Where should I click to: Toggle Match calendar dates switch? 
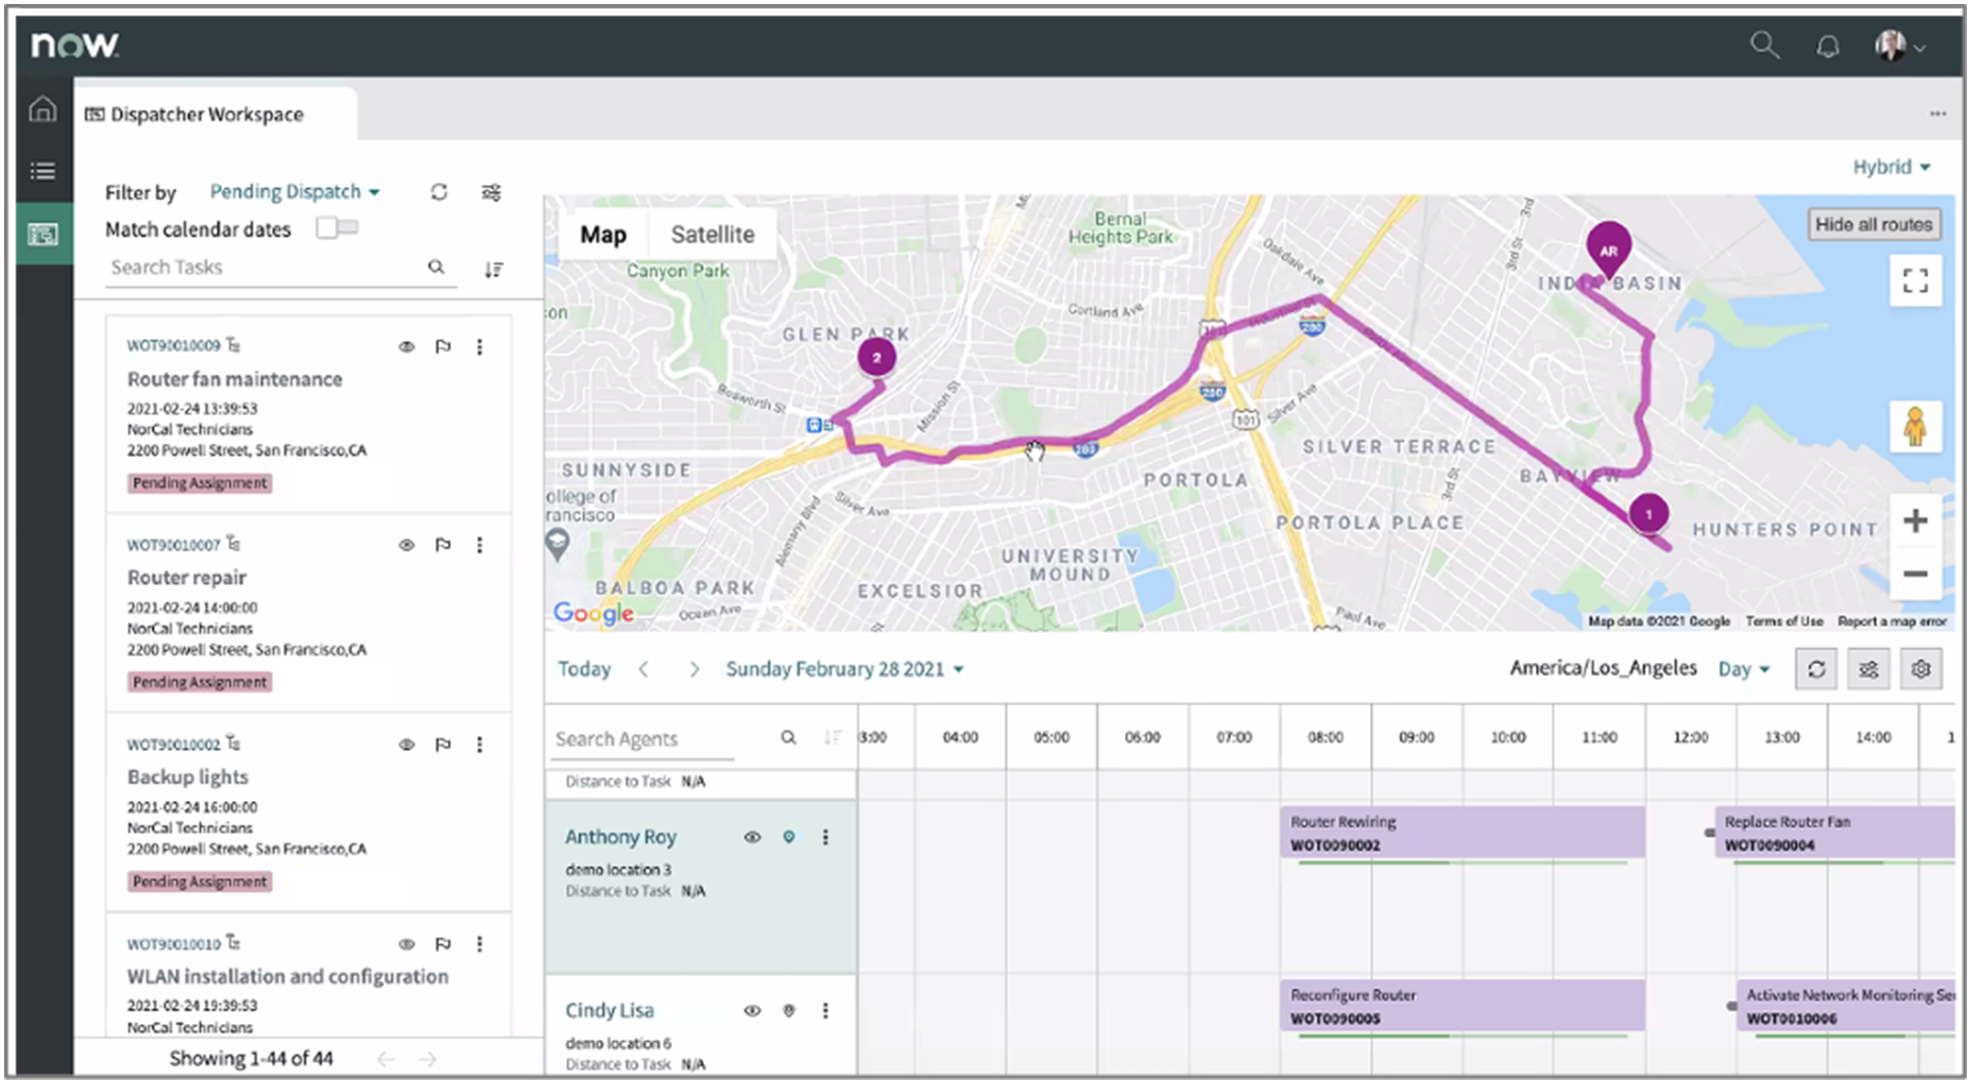(337, 228)
